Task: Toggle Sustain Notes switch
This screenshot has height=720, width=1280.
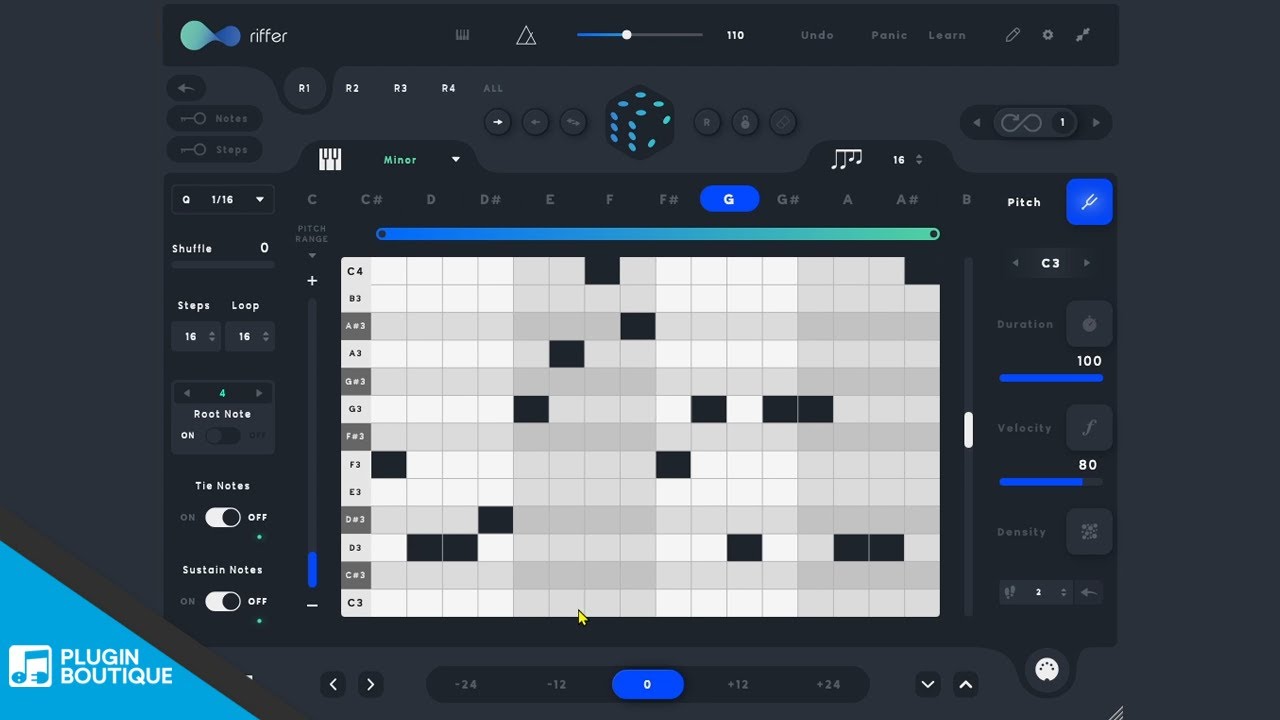Action: (x=223, y=601)
